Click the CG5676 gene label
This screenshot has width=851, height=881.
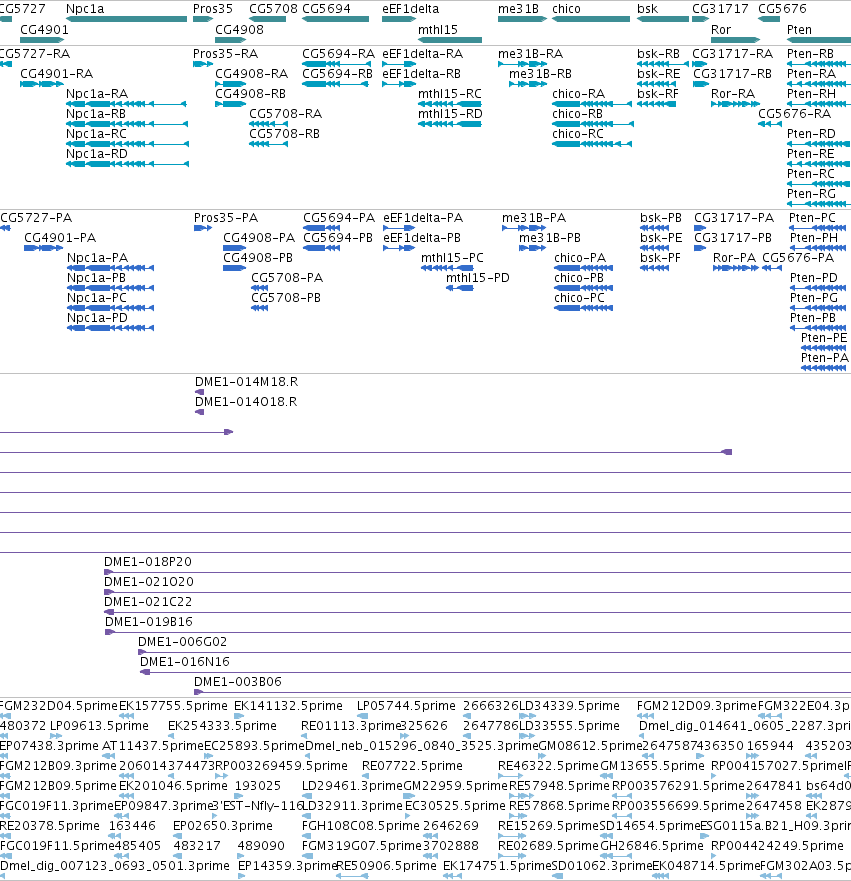click(x=782, y=9)
